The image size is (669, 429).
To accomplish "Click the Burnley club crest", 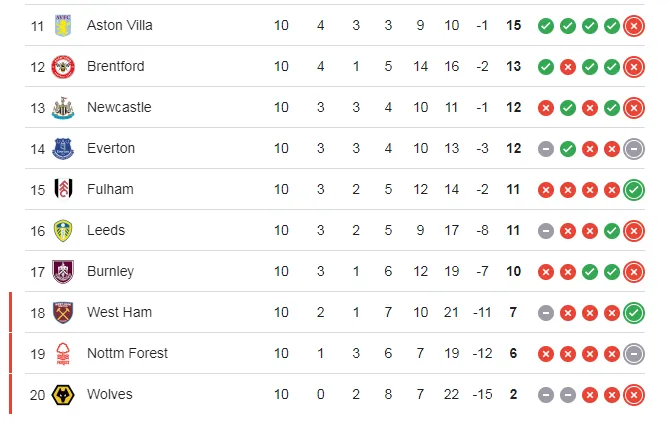I will 64,271.
